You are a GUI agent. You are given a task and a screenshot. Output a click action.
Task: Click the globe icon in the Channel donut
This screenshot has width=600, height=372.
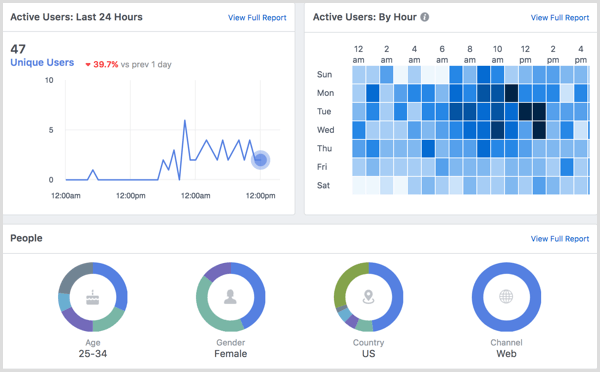pos(506,296)
